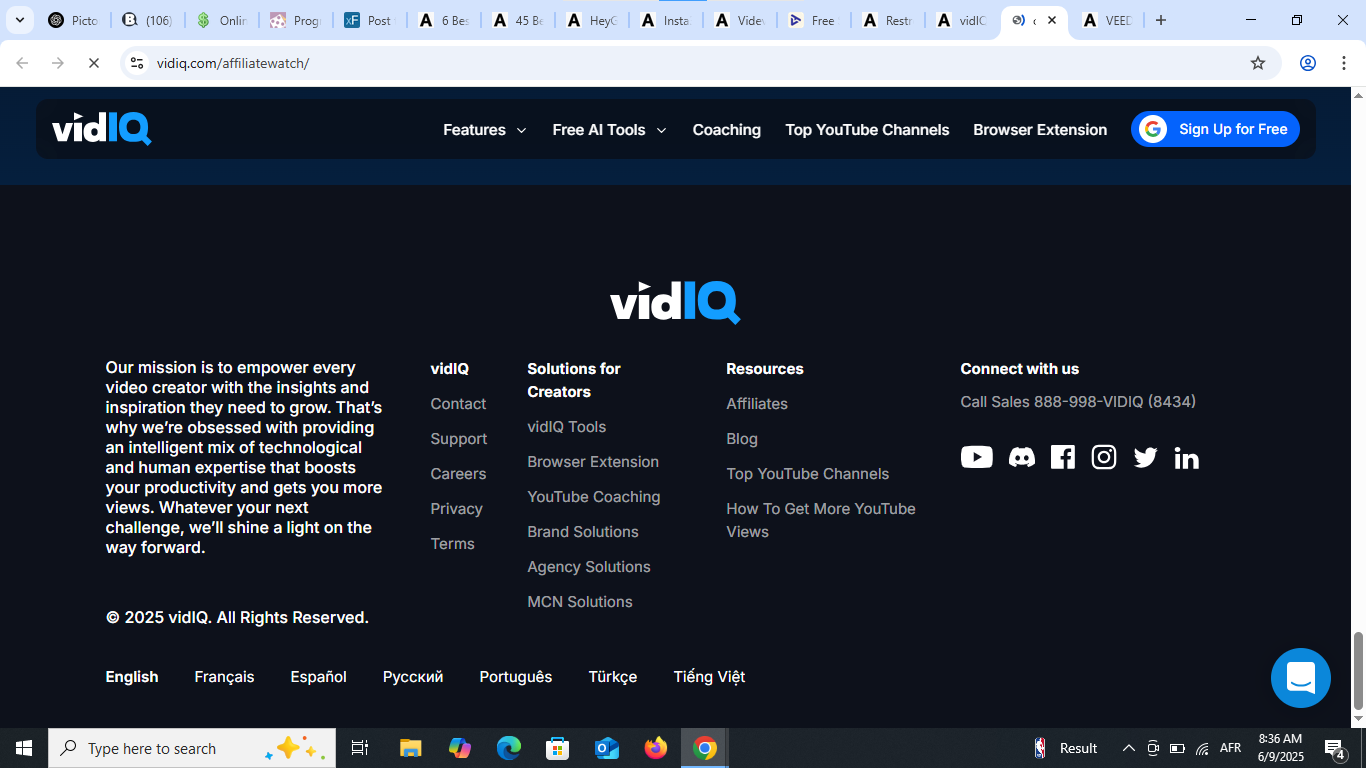1366x768 pixels.
Task: Switch site language to Türkçe
Action: point(613,677)
